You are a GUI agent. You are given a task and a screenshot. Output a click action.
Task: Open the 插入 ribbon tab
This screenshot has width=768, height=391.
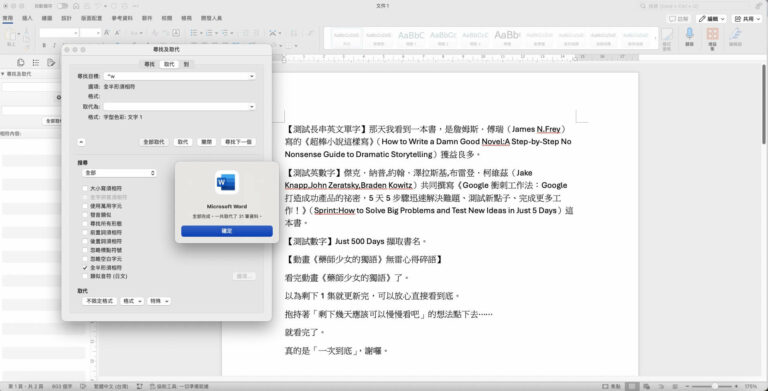pyautogui.click(x=27, y=18)
